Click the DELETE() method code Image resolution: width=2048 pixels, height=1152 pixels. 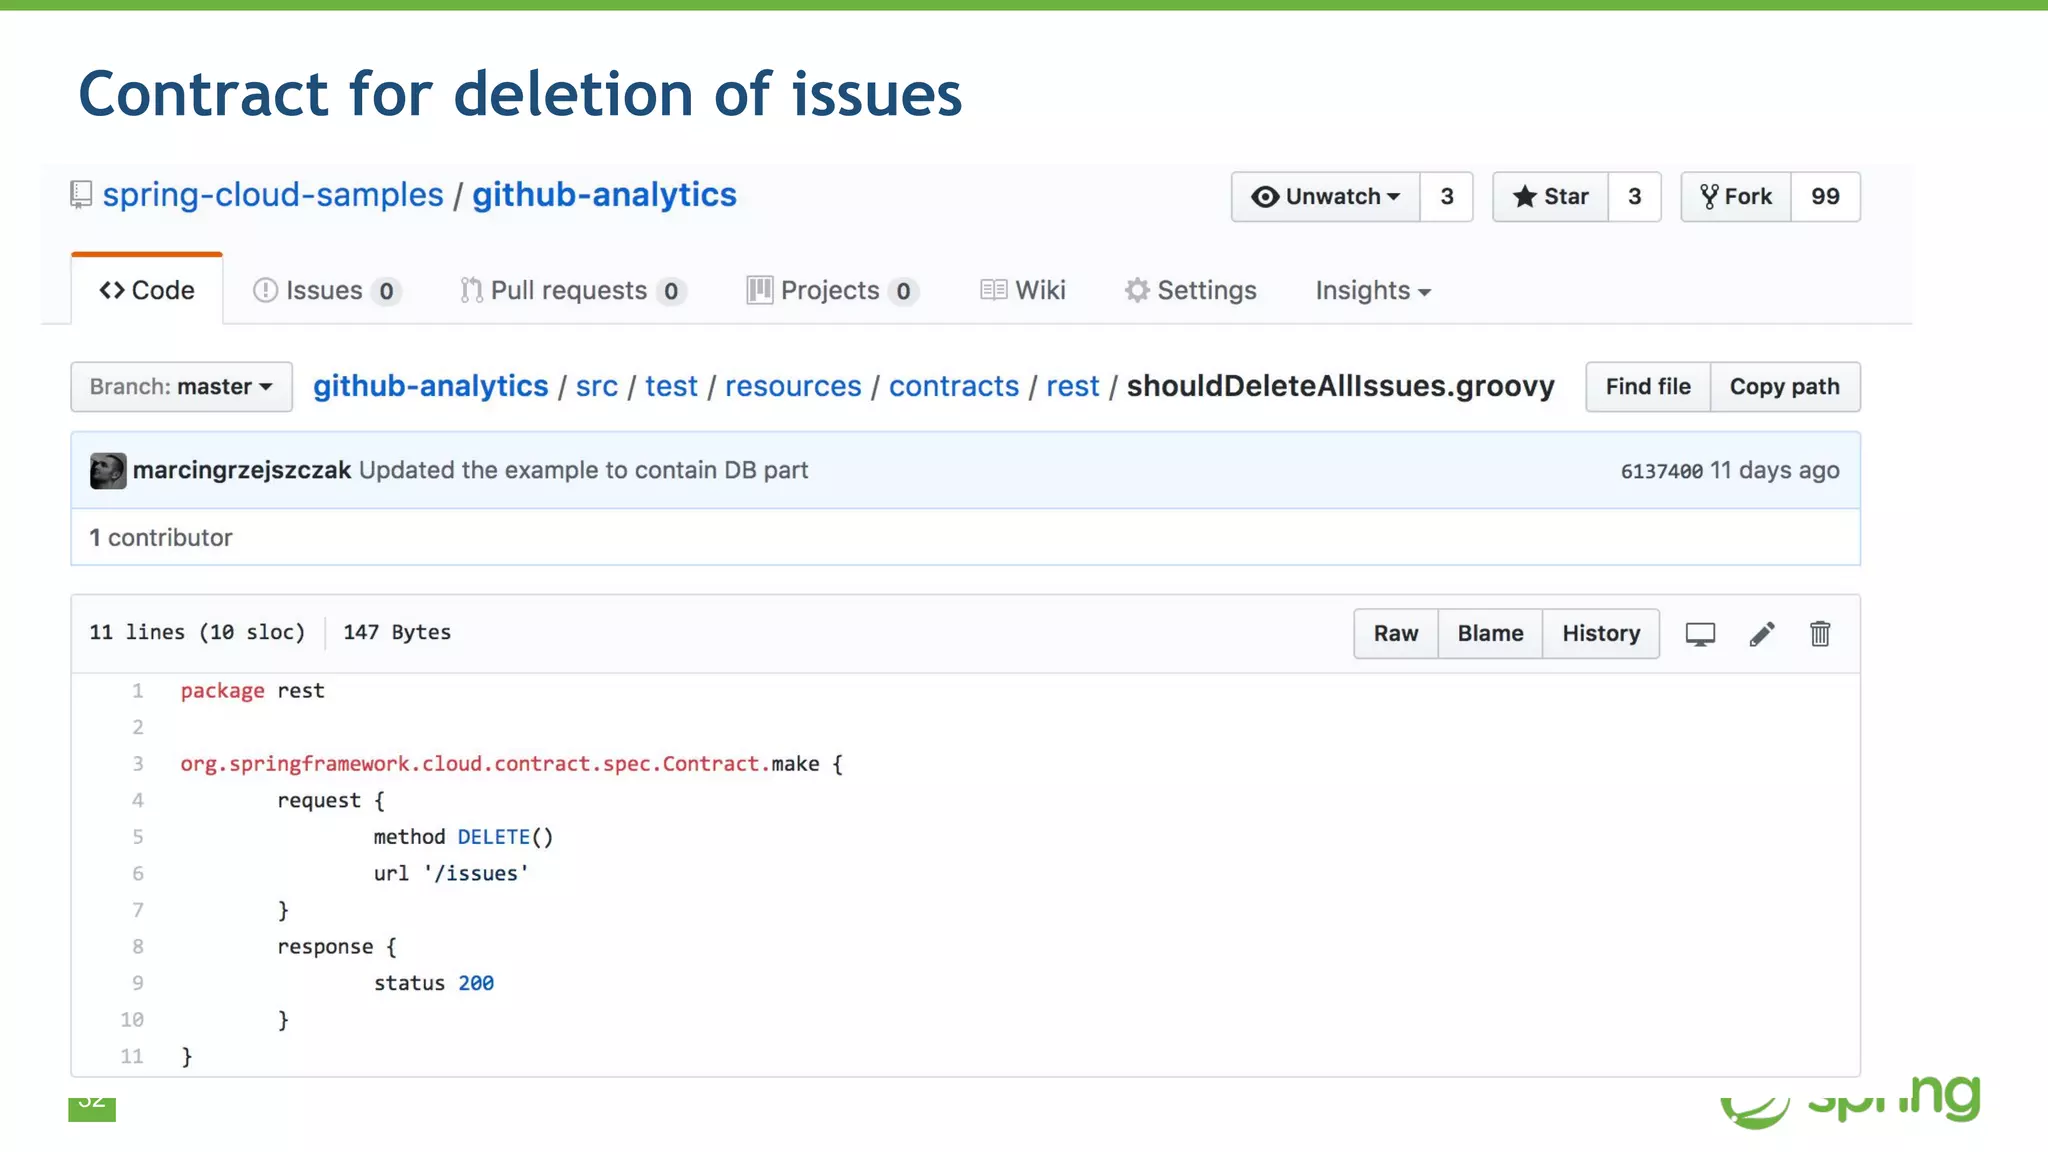505,837
